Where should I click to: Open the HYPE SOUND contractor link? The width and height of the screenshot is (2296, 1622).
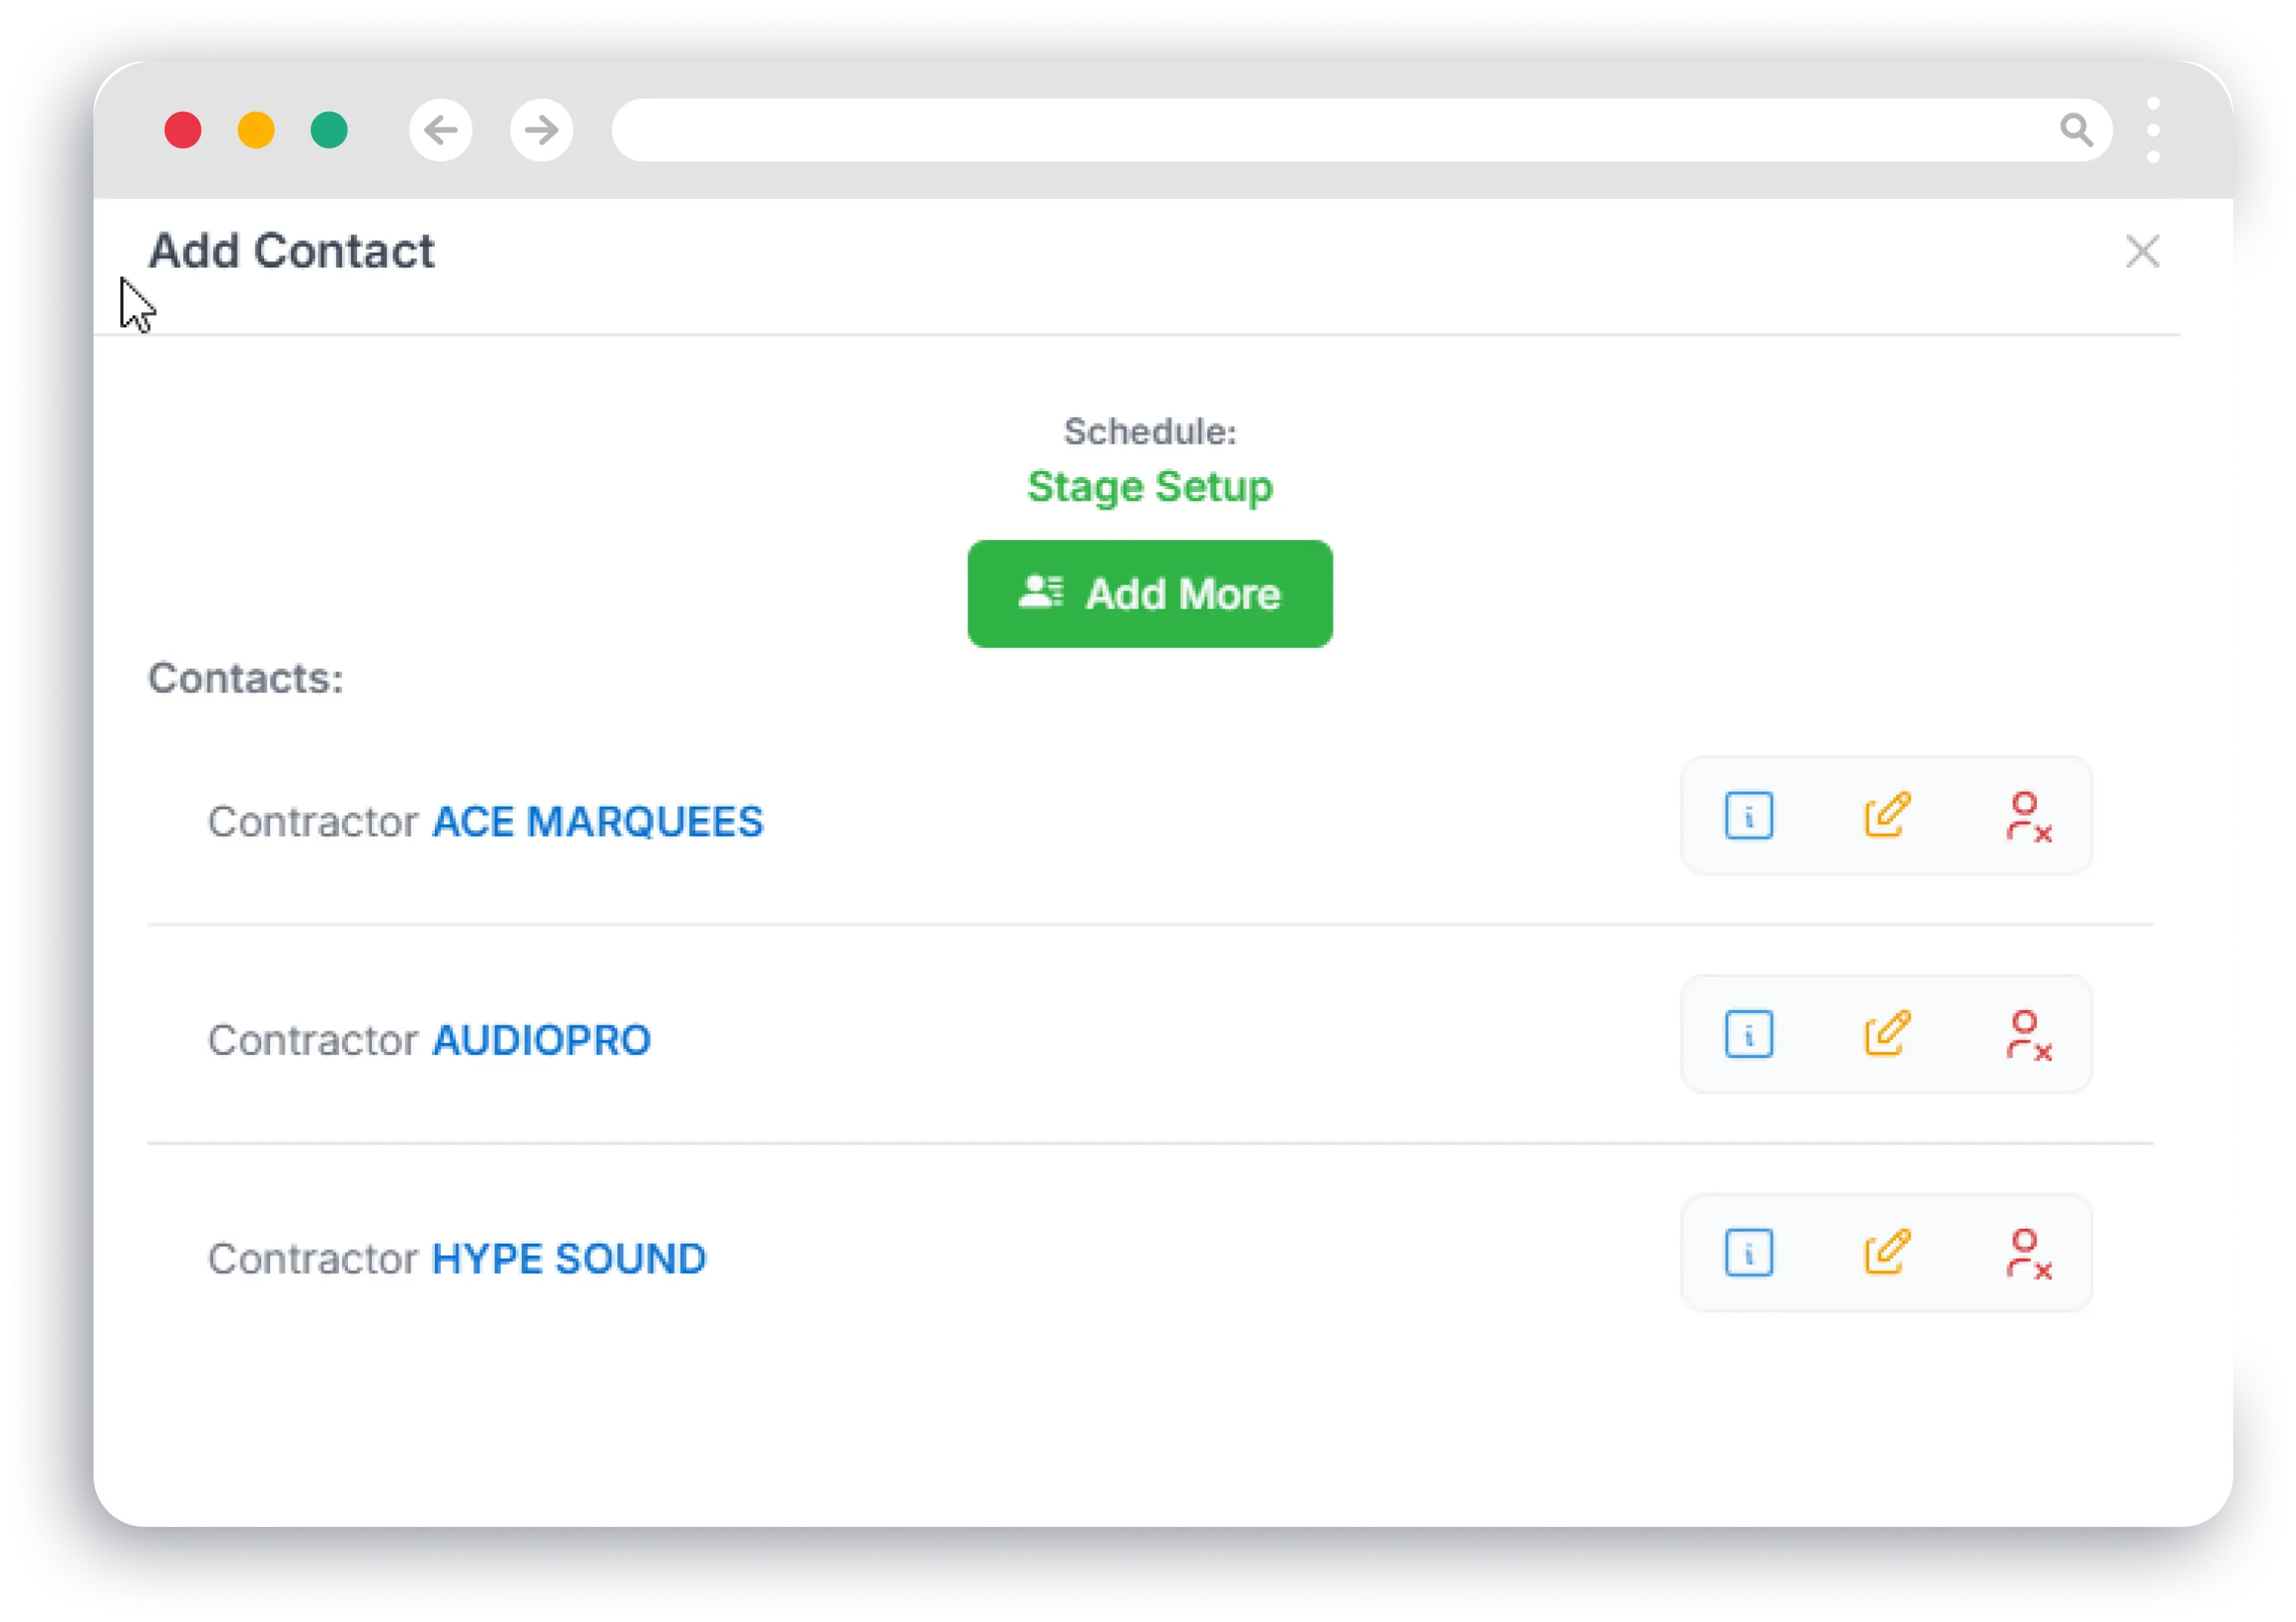(568, 1259)
